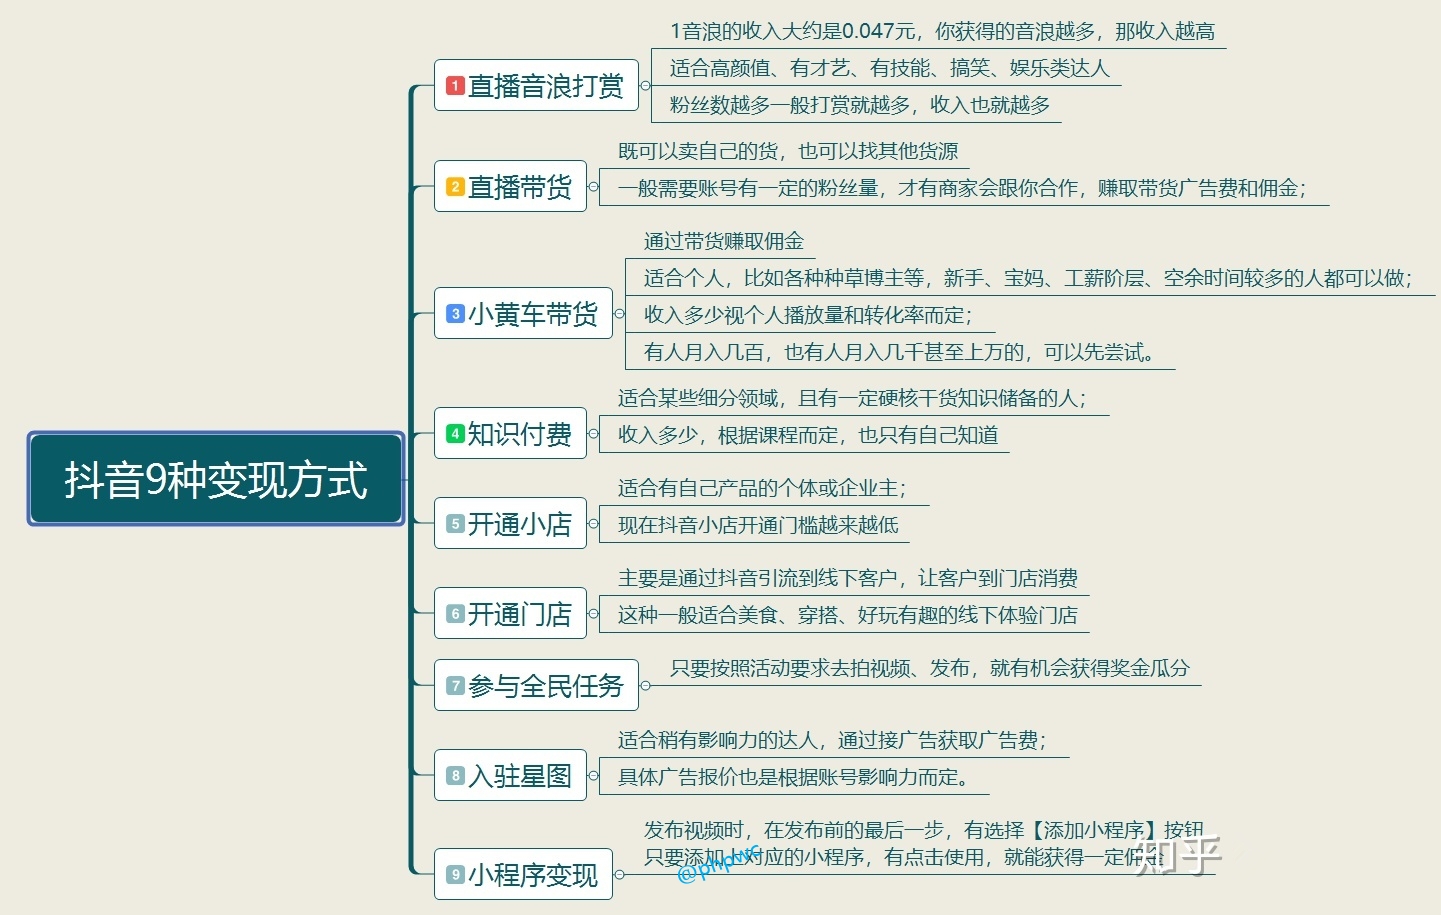Collapse the 开通门店 branch
The width and height of the screenshot is (1441, 915).
[593, 614]
